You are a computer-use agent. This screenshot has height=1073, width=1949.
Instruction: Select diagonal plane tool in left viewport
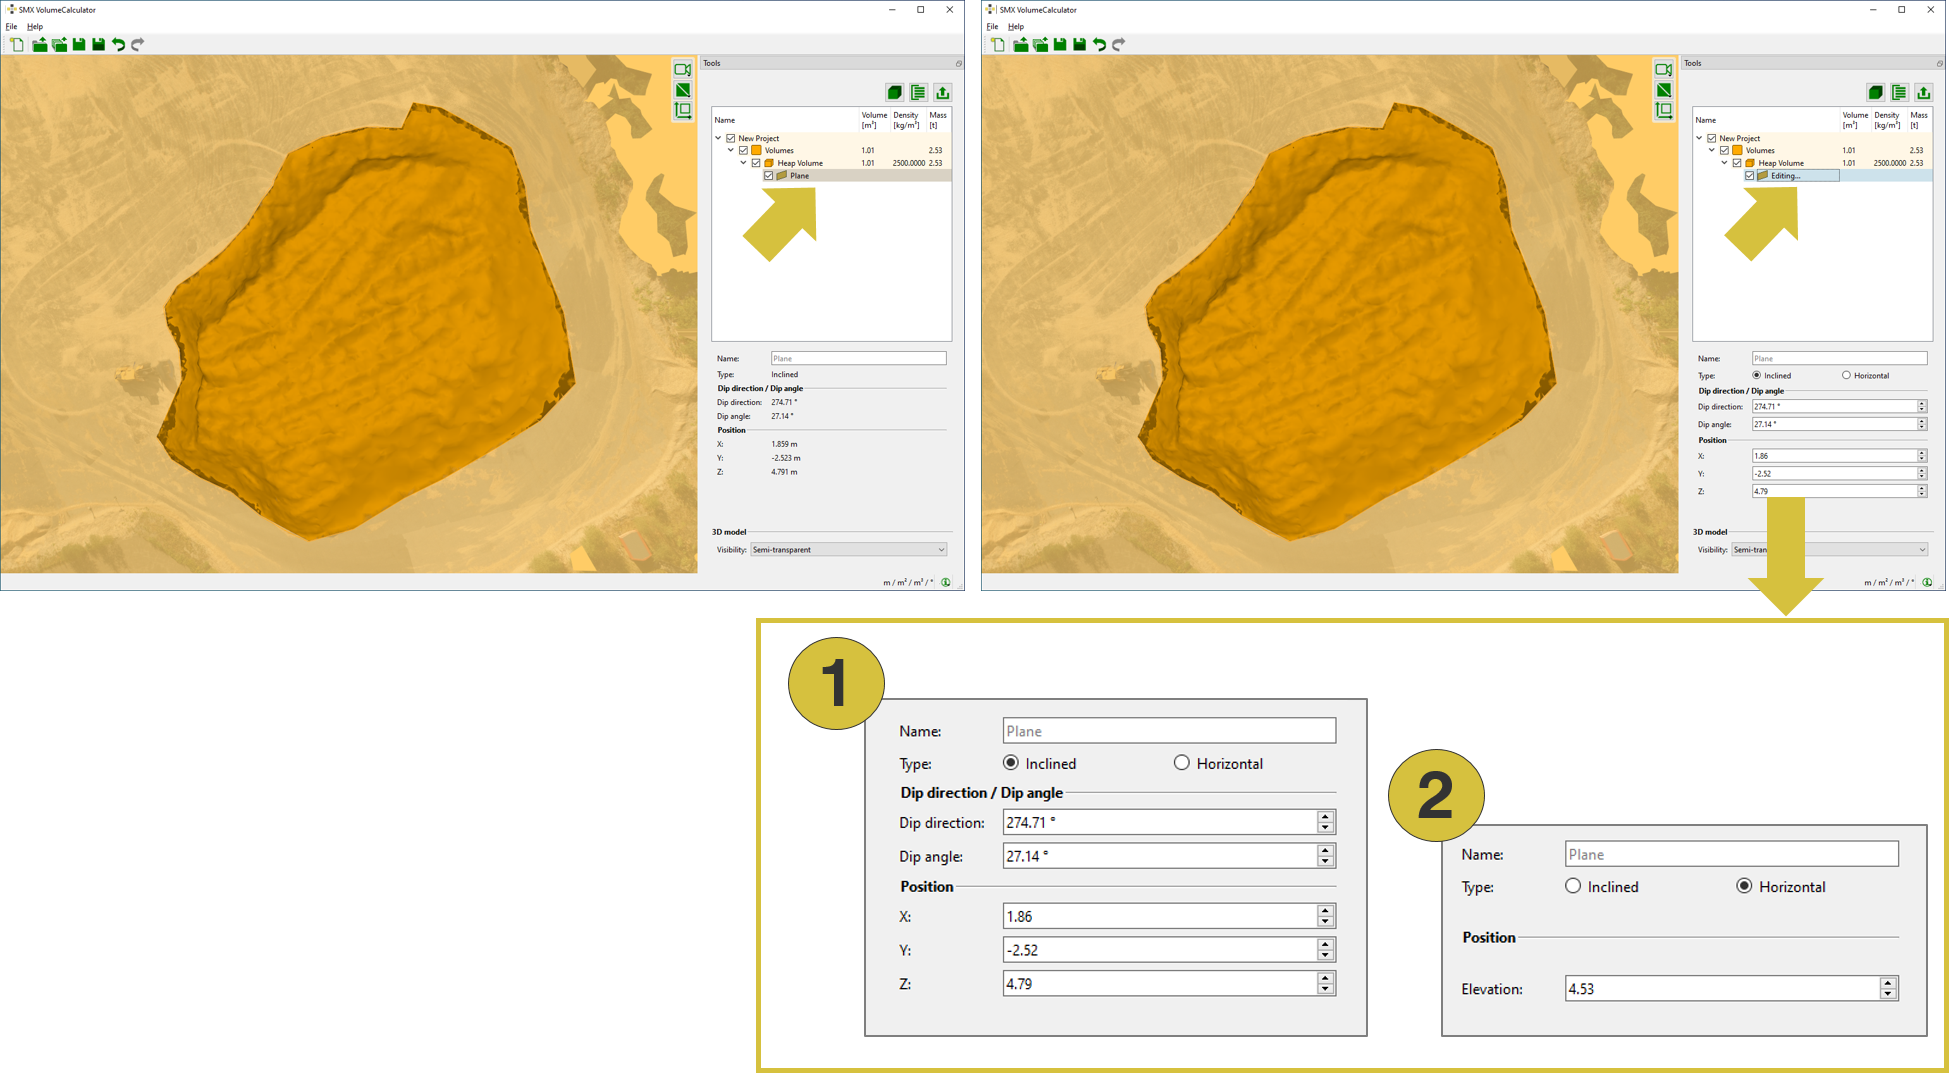point(682,90)
